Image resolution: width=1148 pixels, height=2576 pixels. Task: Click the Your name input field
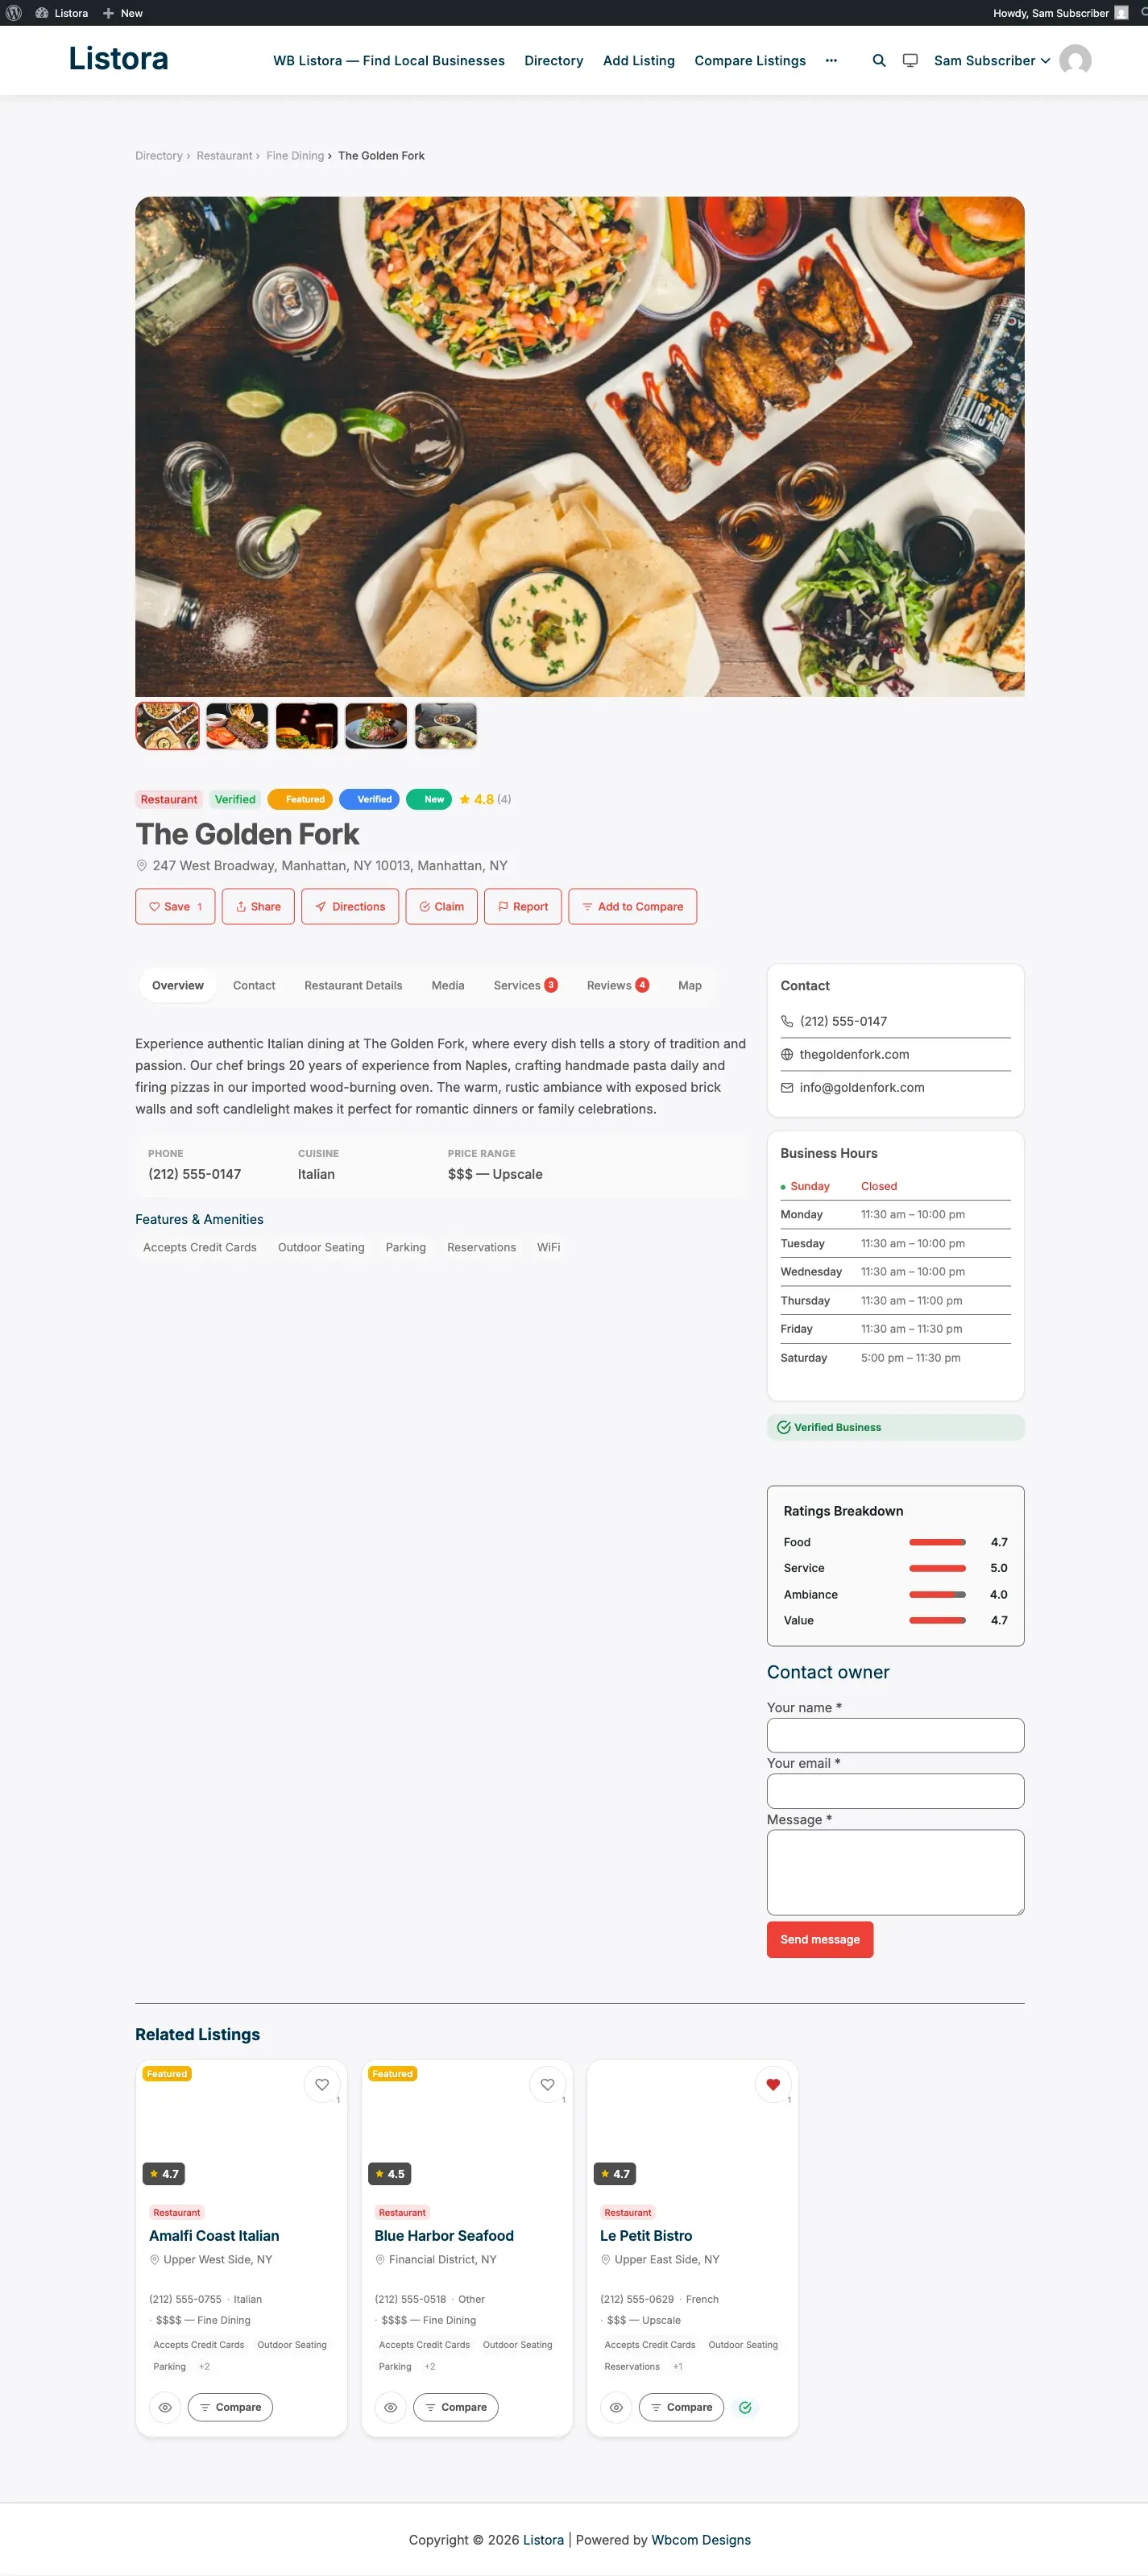pyautogui.click(x=895, y=1736)
